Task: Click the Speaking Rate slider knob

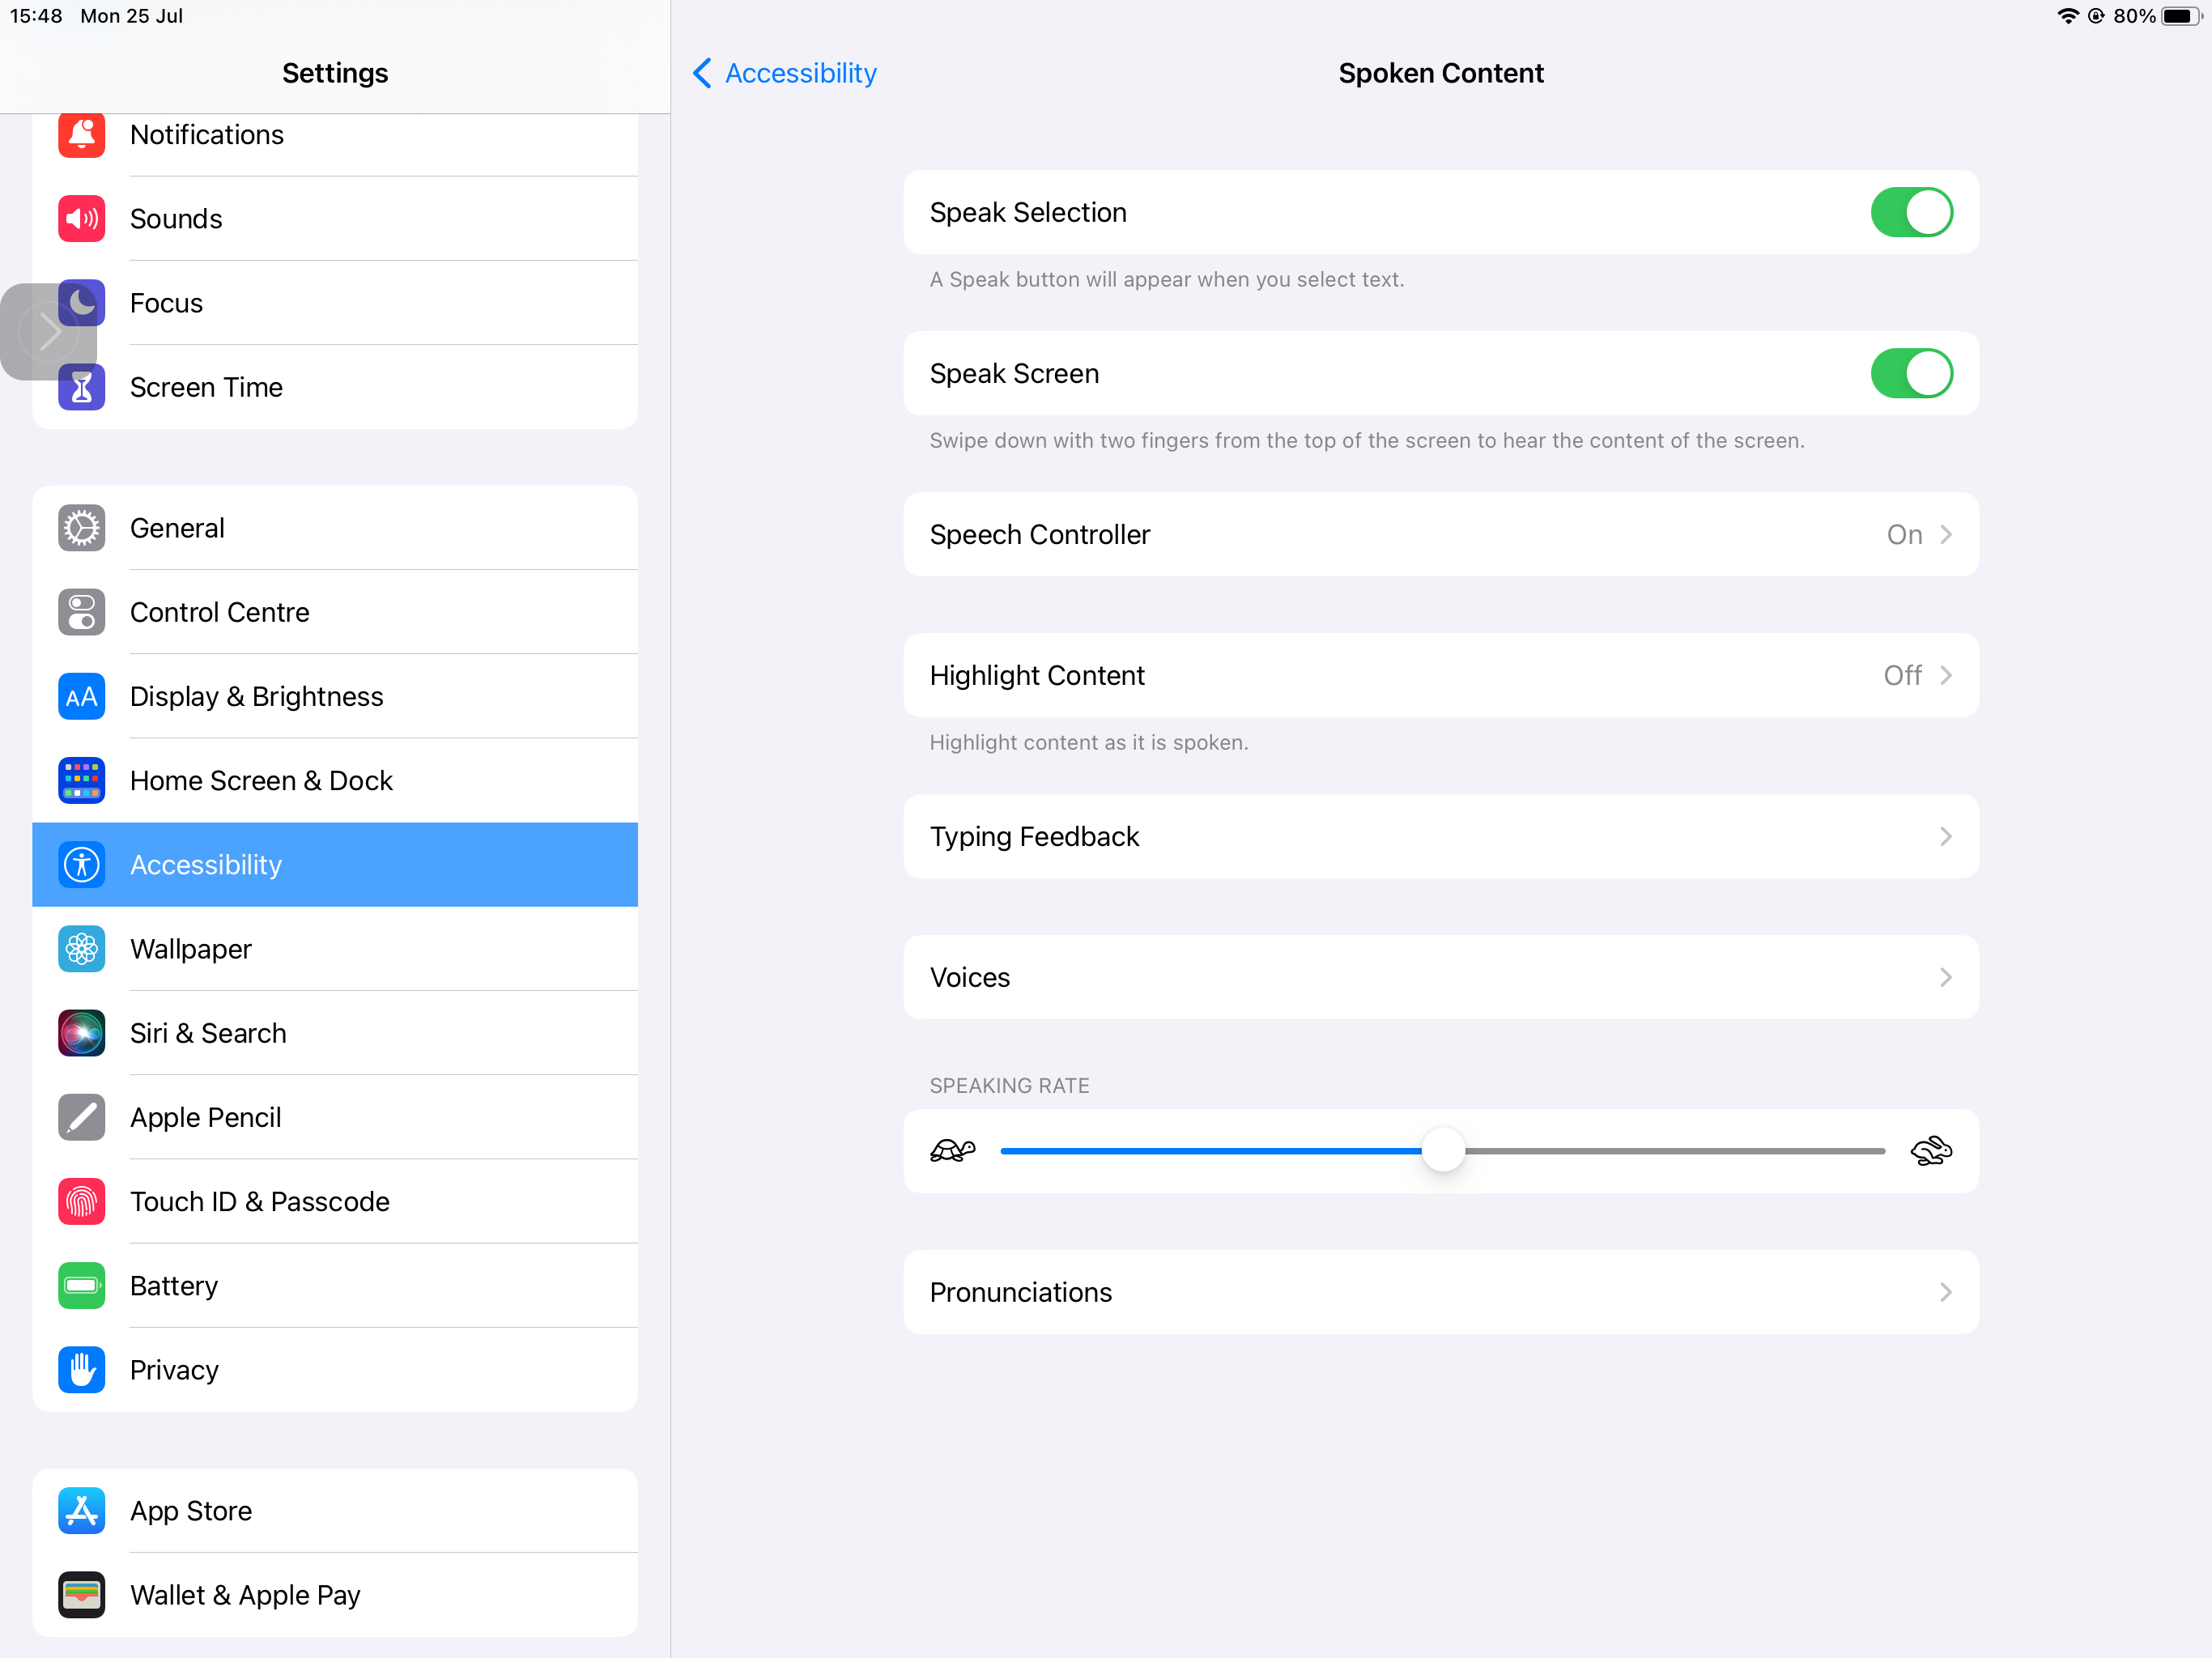Action: pyautogui.click(x=1442, y=1151)
